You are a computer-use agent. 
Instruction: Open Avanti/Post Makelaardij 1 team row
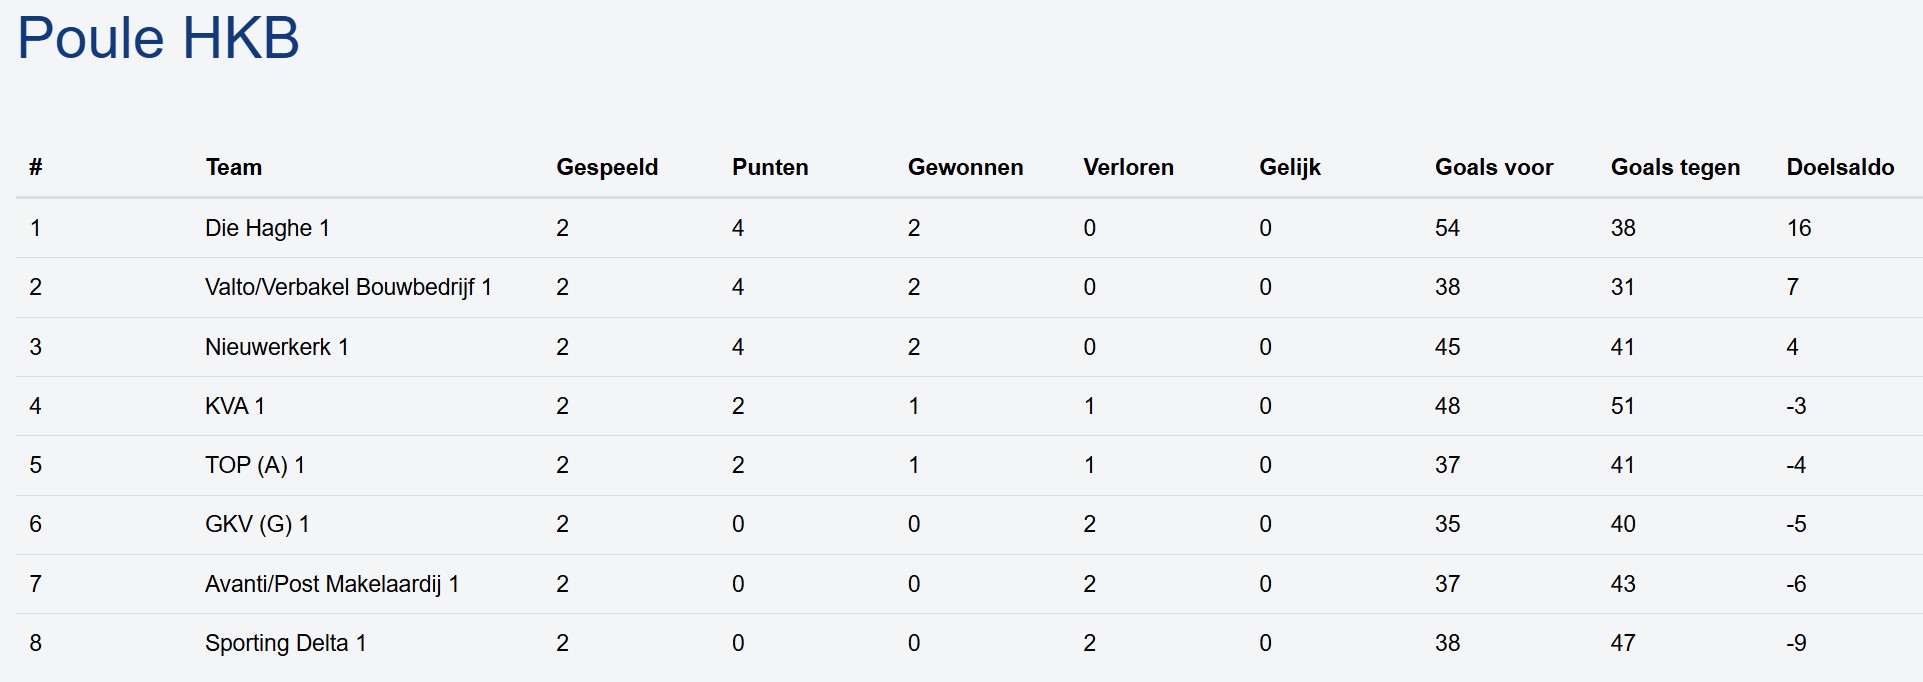[x=331, y=584]
